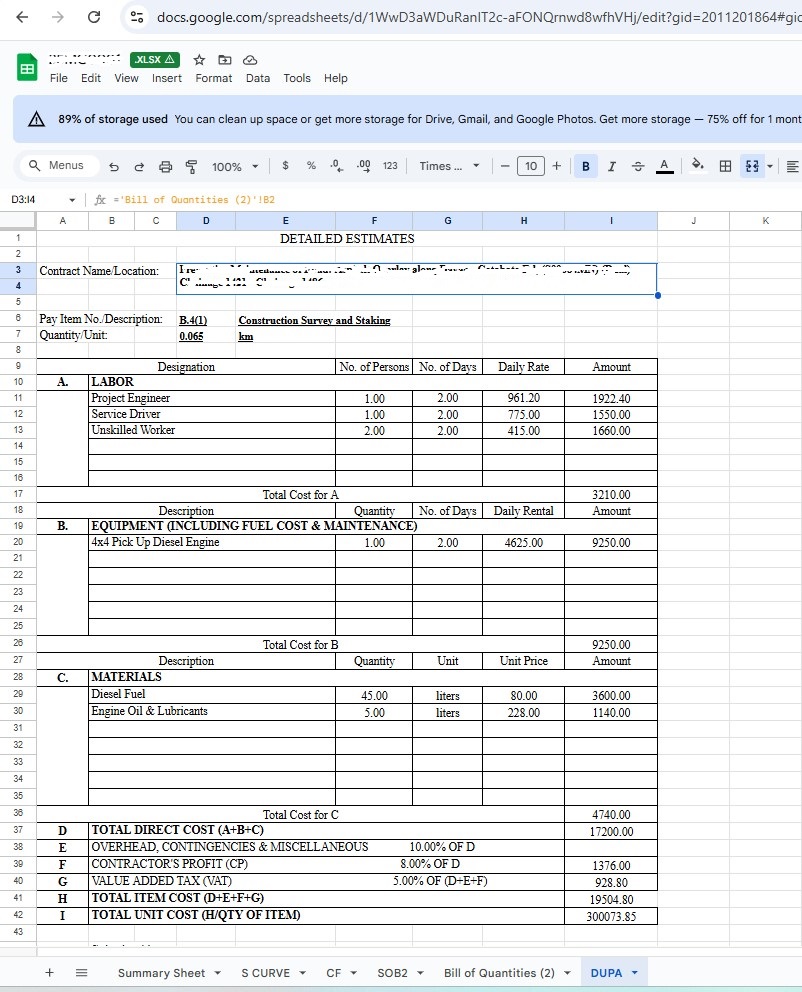Select row 20 header

[x=18, y=542]
